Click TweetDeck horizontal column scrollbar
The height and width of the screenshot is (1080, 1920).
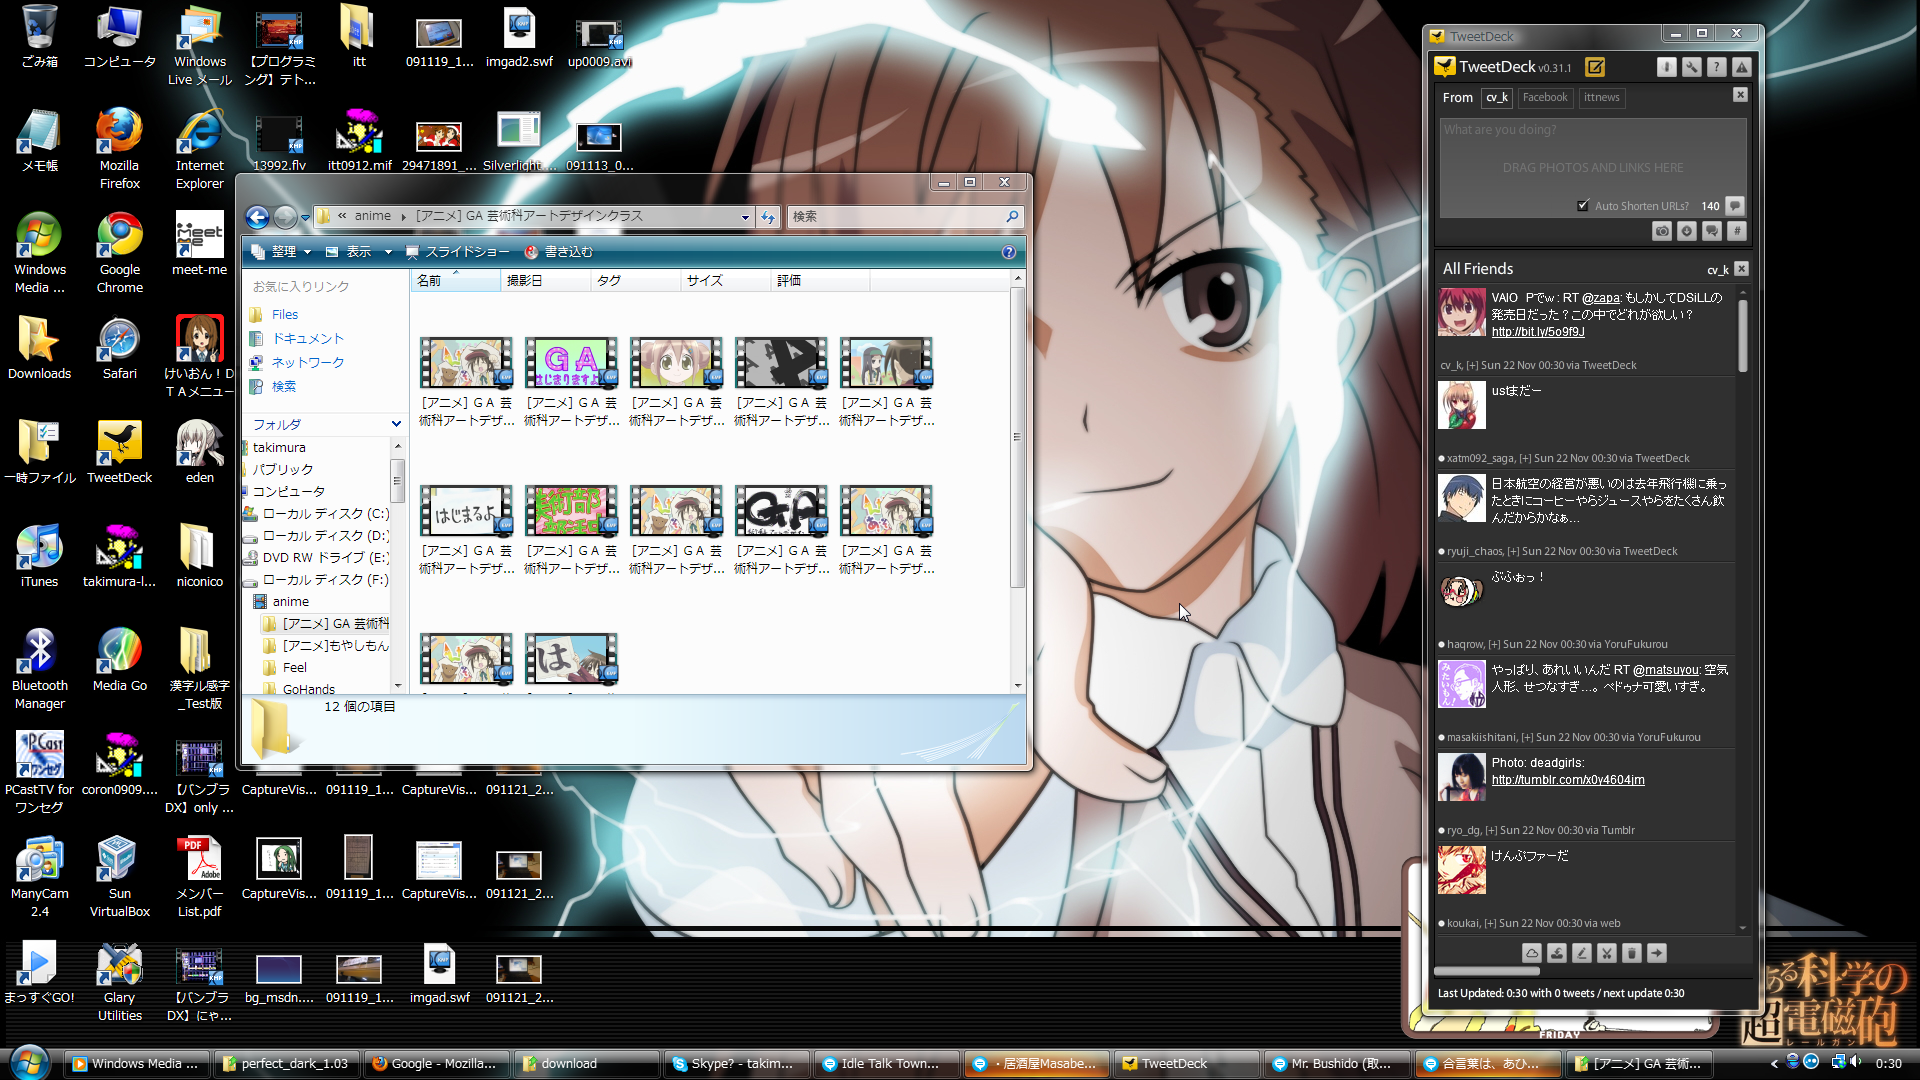[x=1487, y=971]
